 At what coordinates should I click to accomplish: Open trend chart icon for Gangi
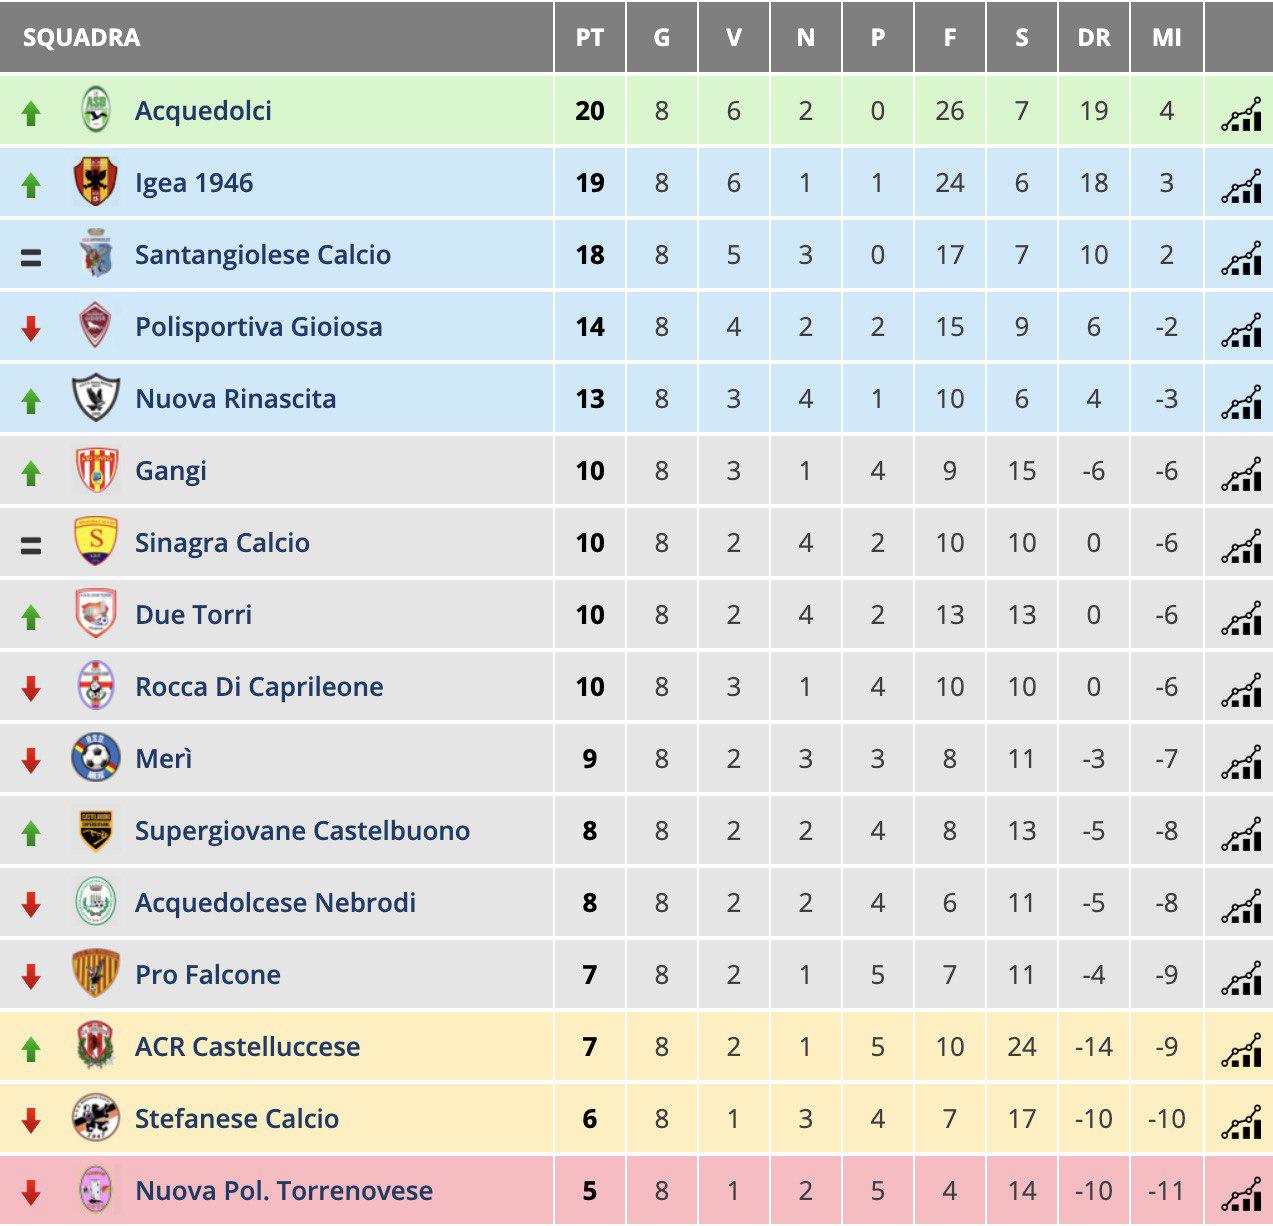tap(1241, 475)
